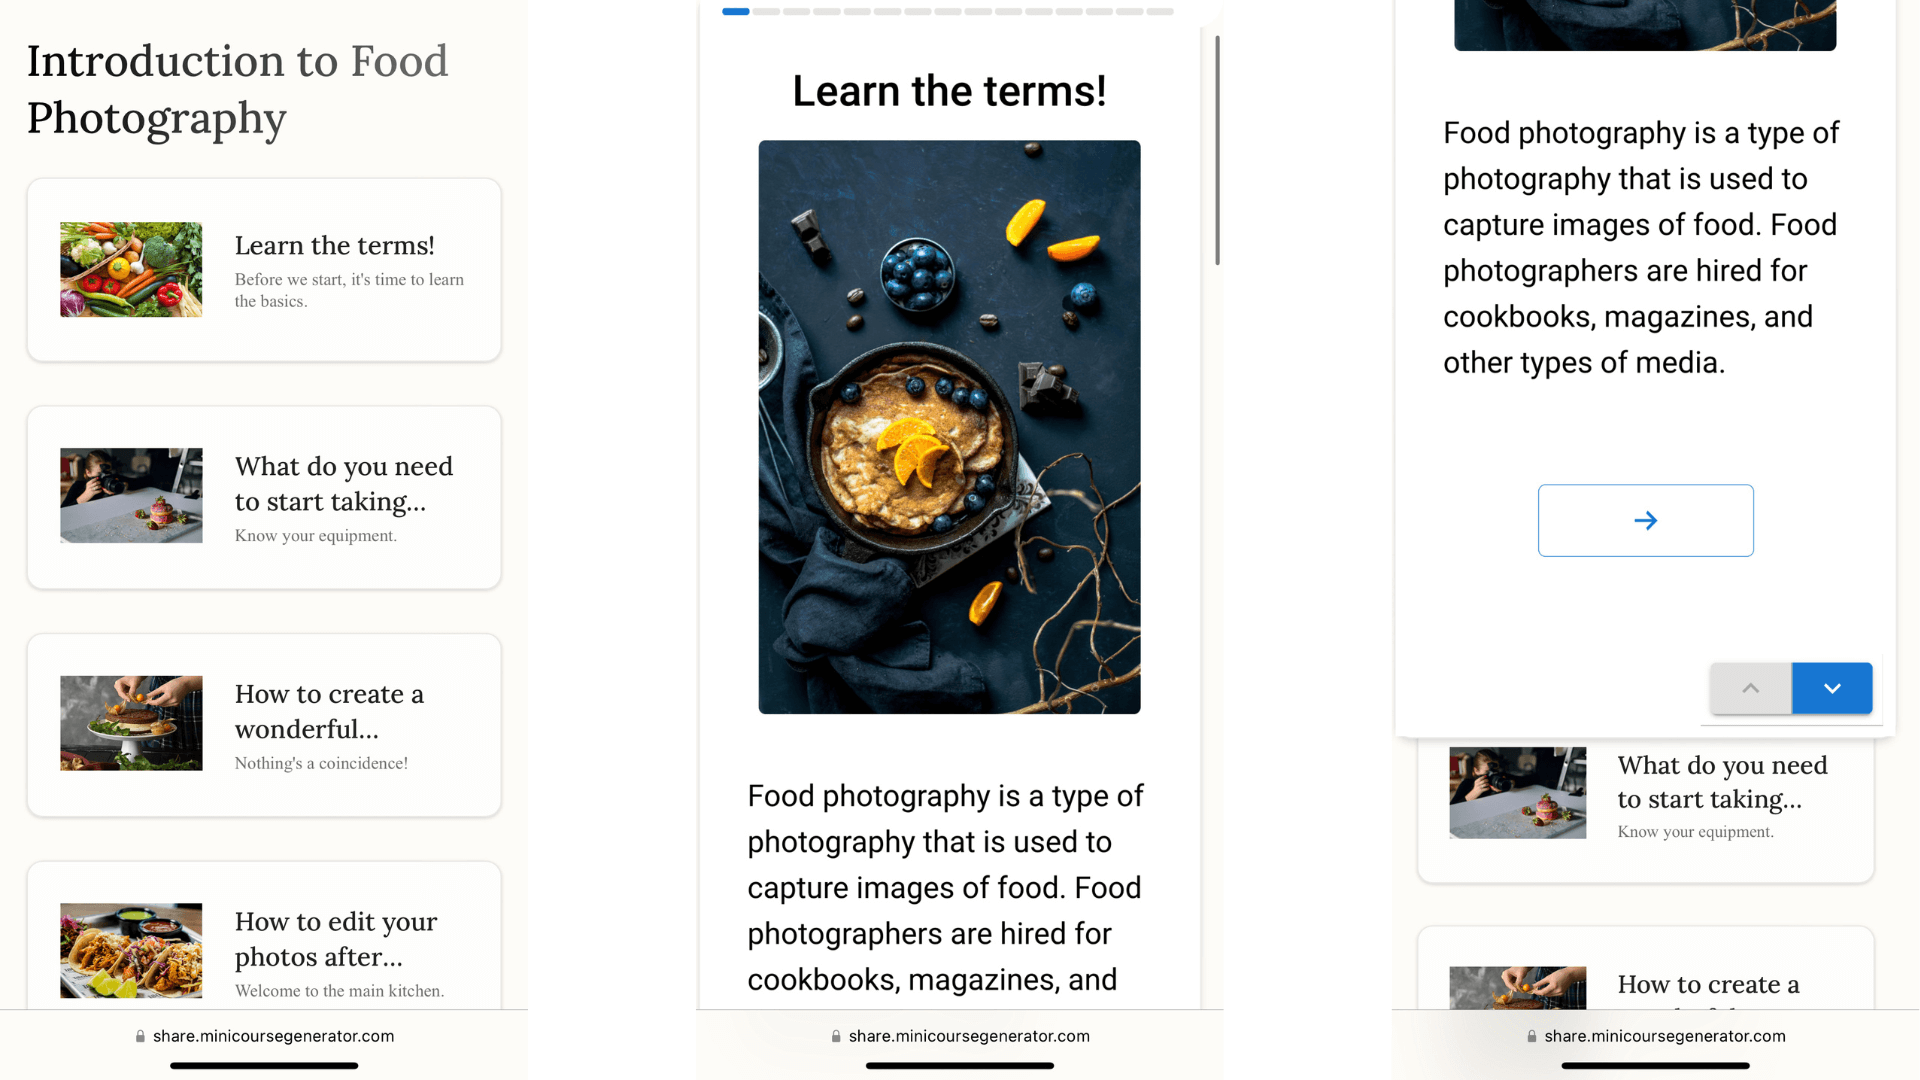
Task: Open 'What do you need' card in right panel
Action: point(1722,782)
